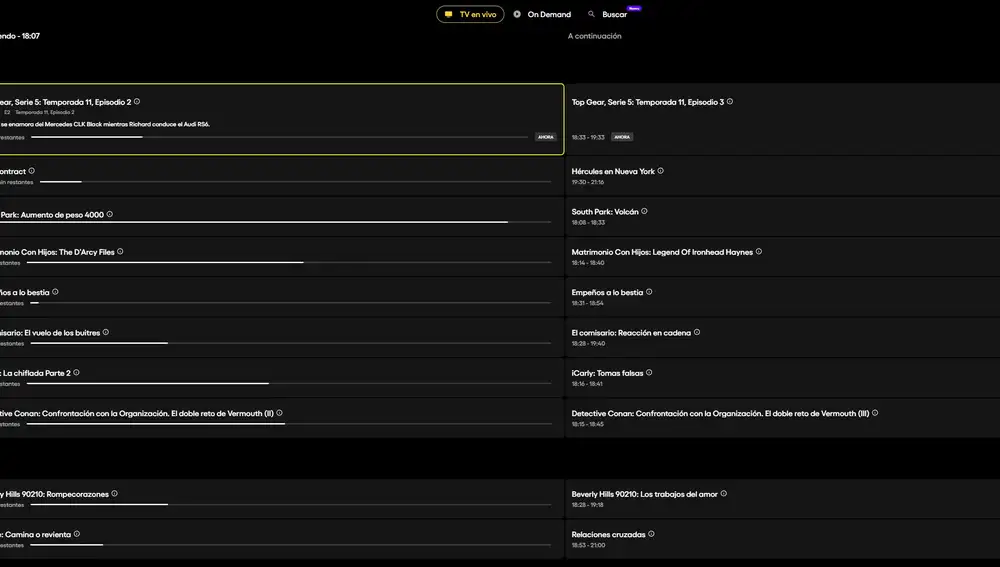Click the magnifying glass search icon
Screen dimensions: 1000x567
tap(591, 14)
